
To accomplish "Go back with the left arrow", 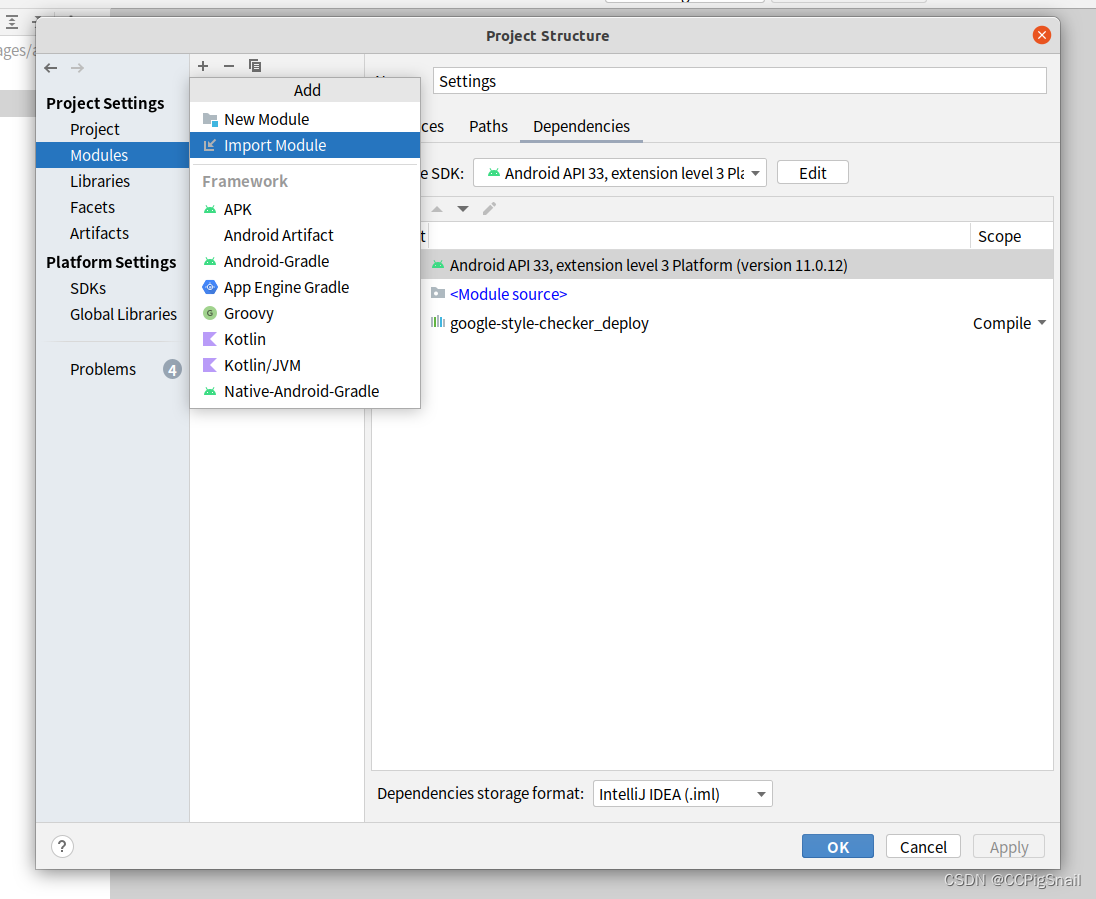I will coord(50,68).
